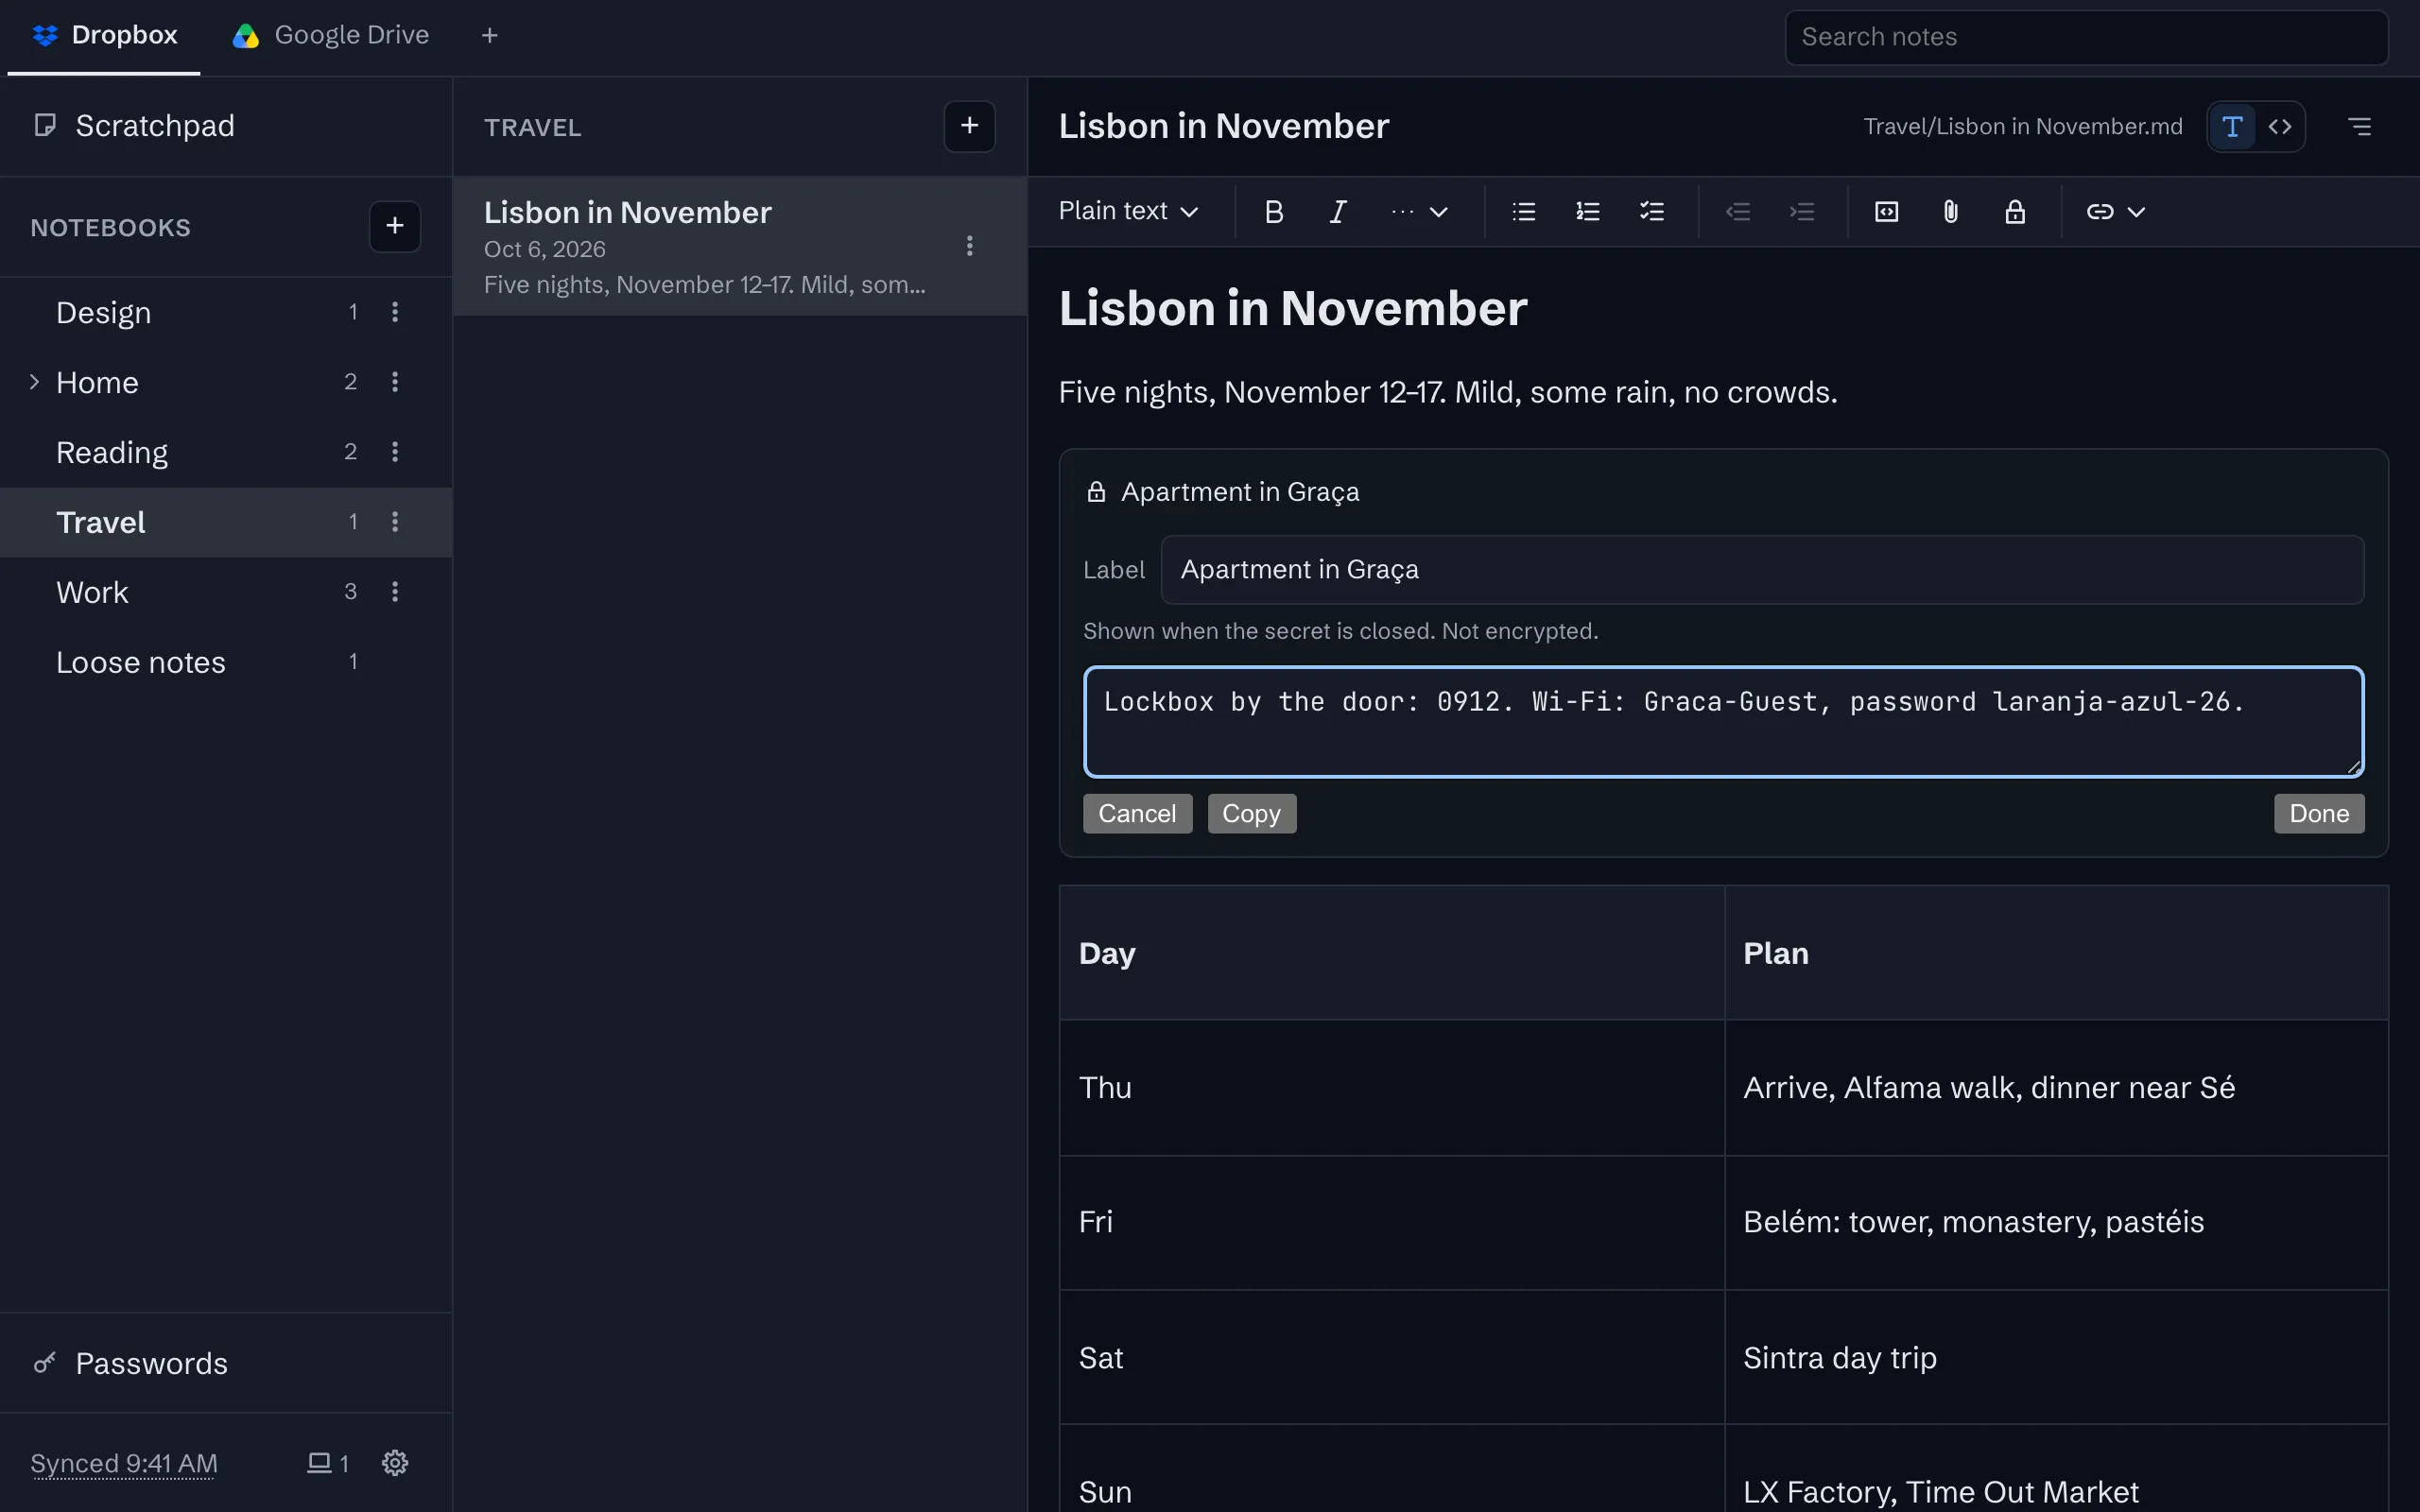Switch to the Google Drive tab

[x=330, y=35]
